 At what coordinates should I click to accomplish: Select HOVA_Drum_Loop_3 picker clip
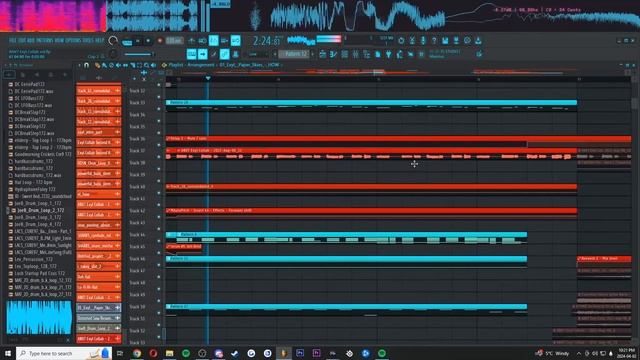click(x=99, y=163)
